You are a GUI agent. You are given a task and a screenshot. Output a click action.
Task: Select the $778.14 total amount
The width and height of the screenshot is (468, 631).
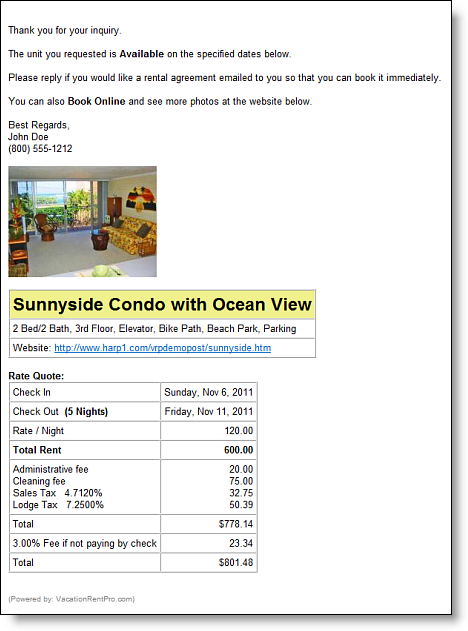tap(236, 524)
